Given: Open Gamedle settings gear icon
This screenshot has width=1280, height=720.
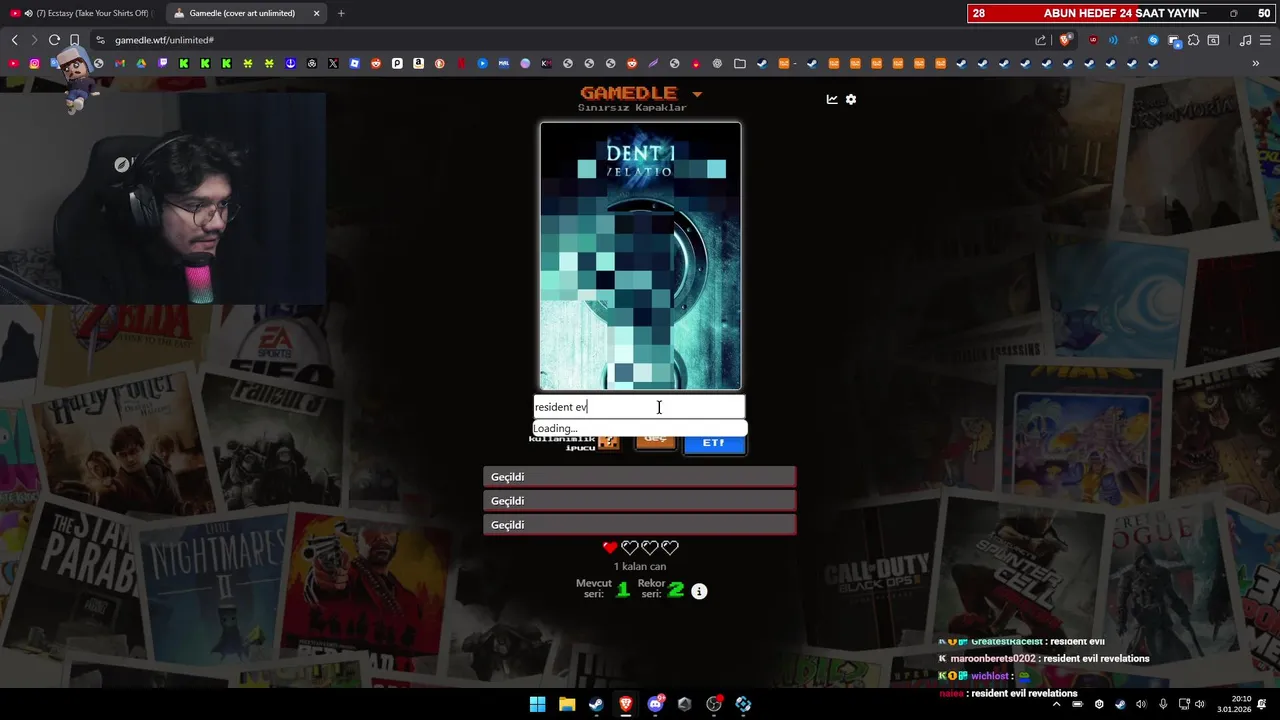Looking at the screenshot, I should 851,100.
